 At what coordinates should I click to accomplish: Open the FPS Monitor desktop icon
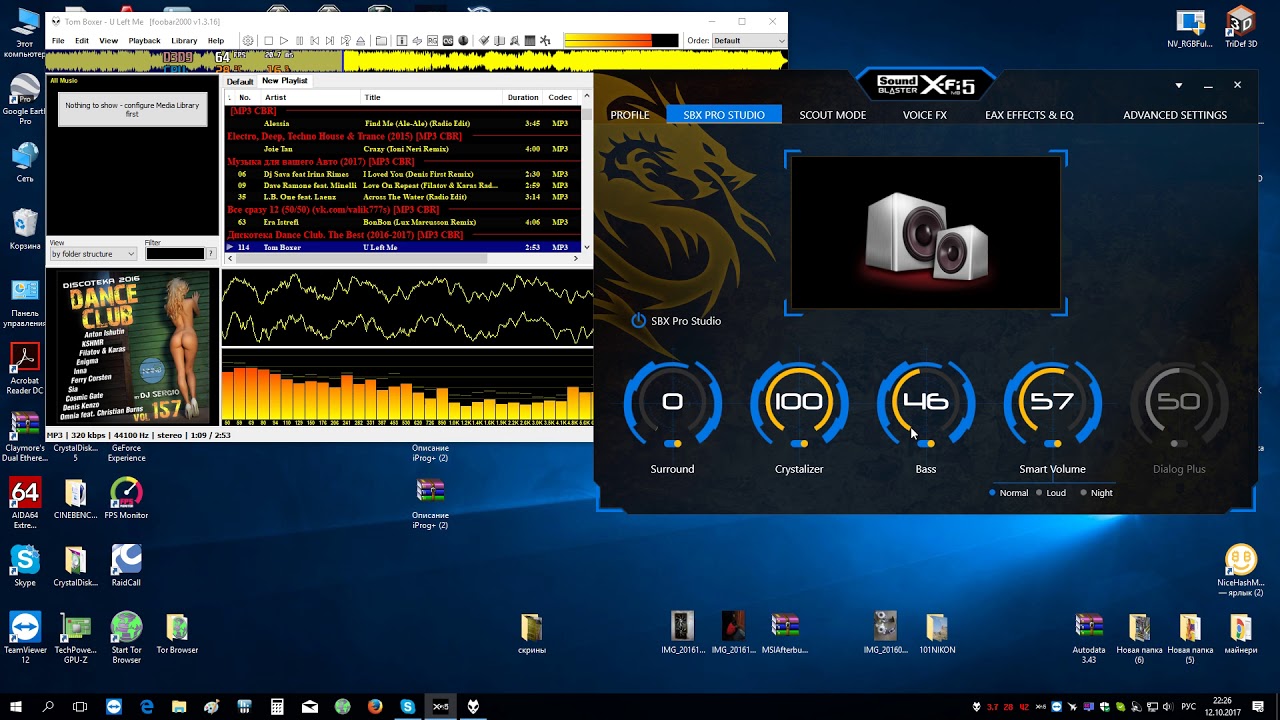126,498
